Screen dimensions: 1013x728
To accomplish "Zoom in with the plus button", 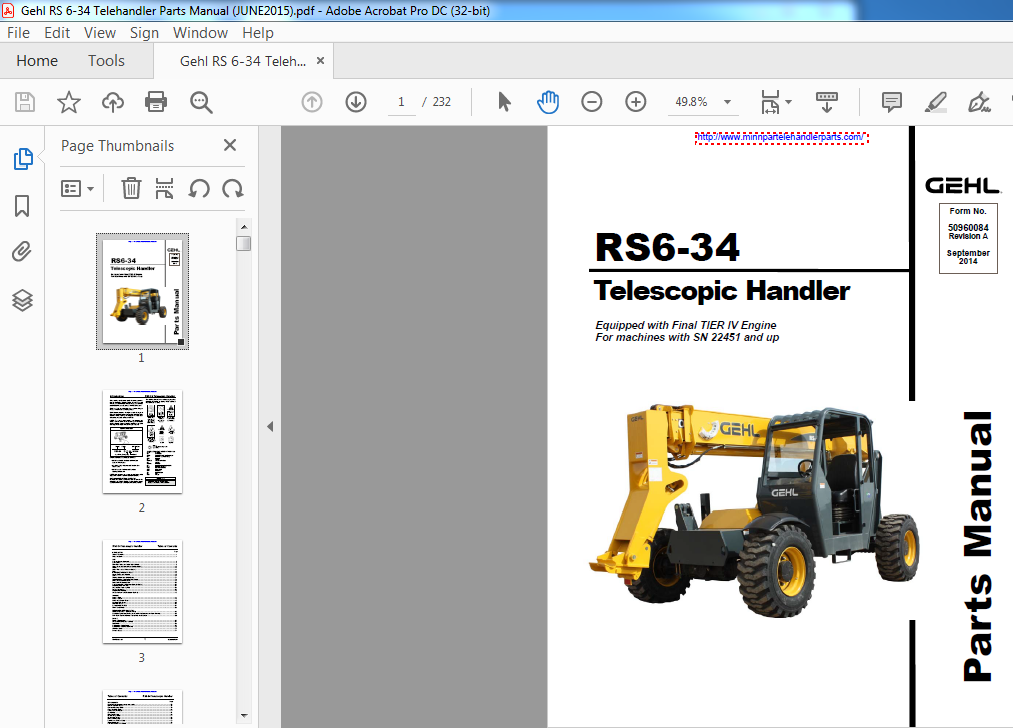I will 636,102.
